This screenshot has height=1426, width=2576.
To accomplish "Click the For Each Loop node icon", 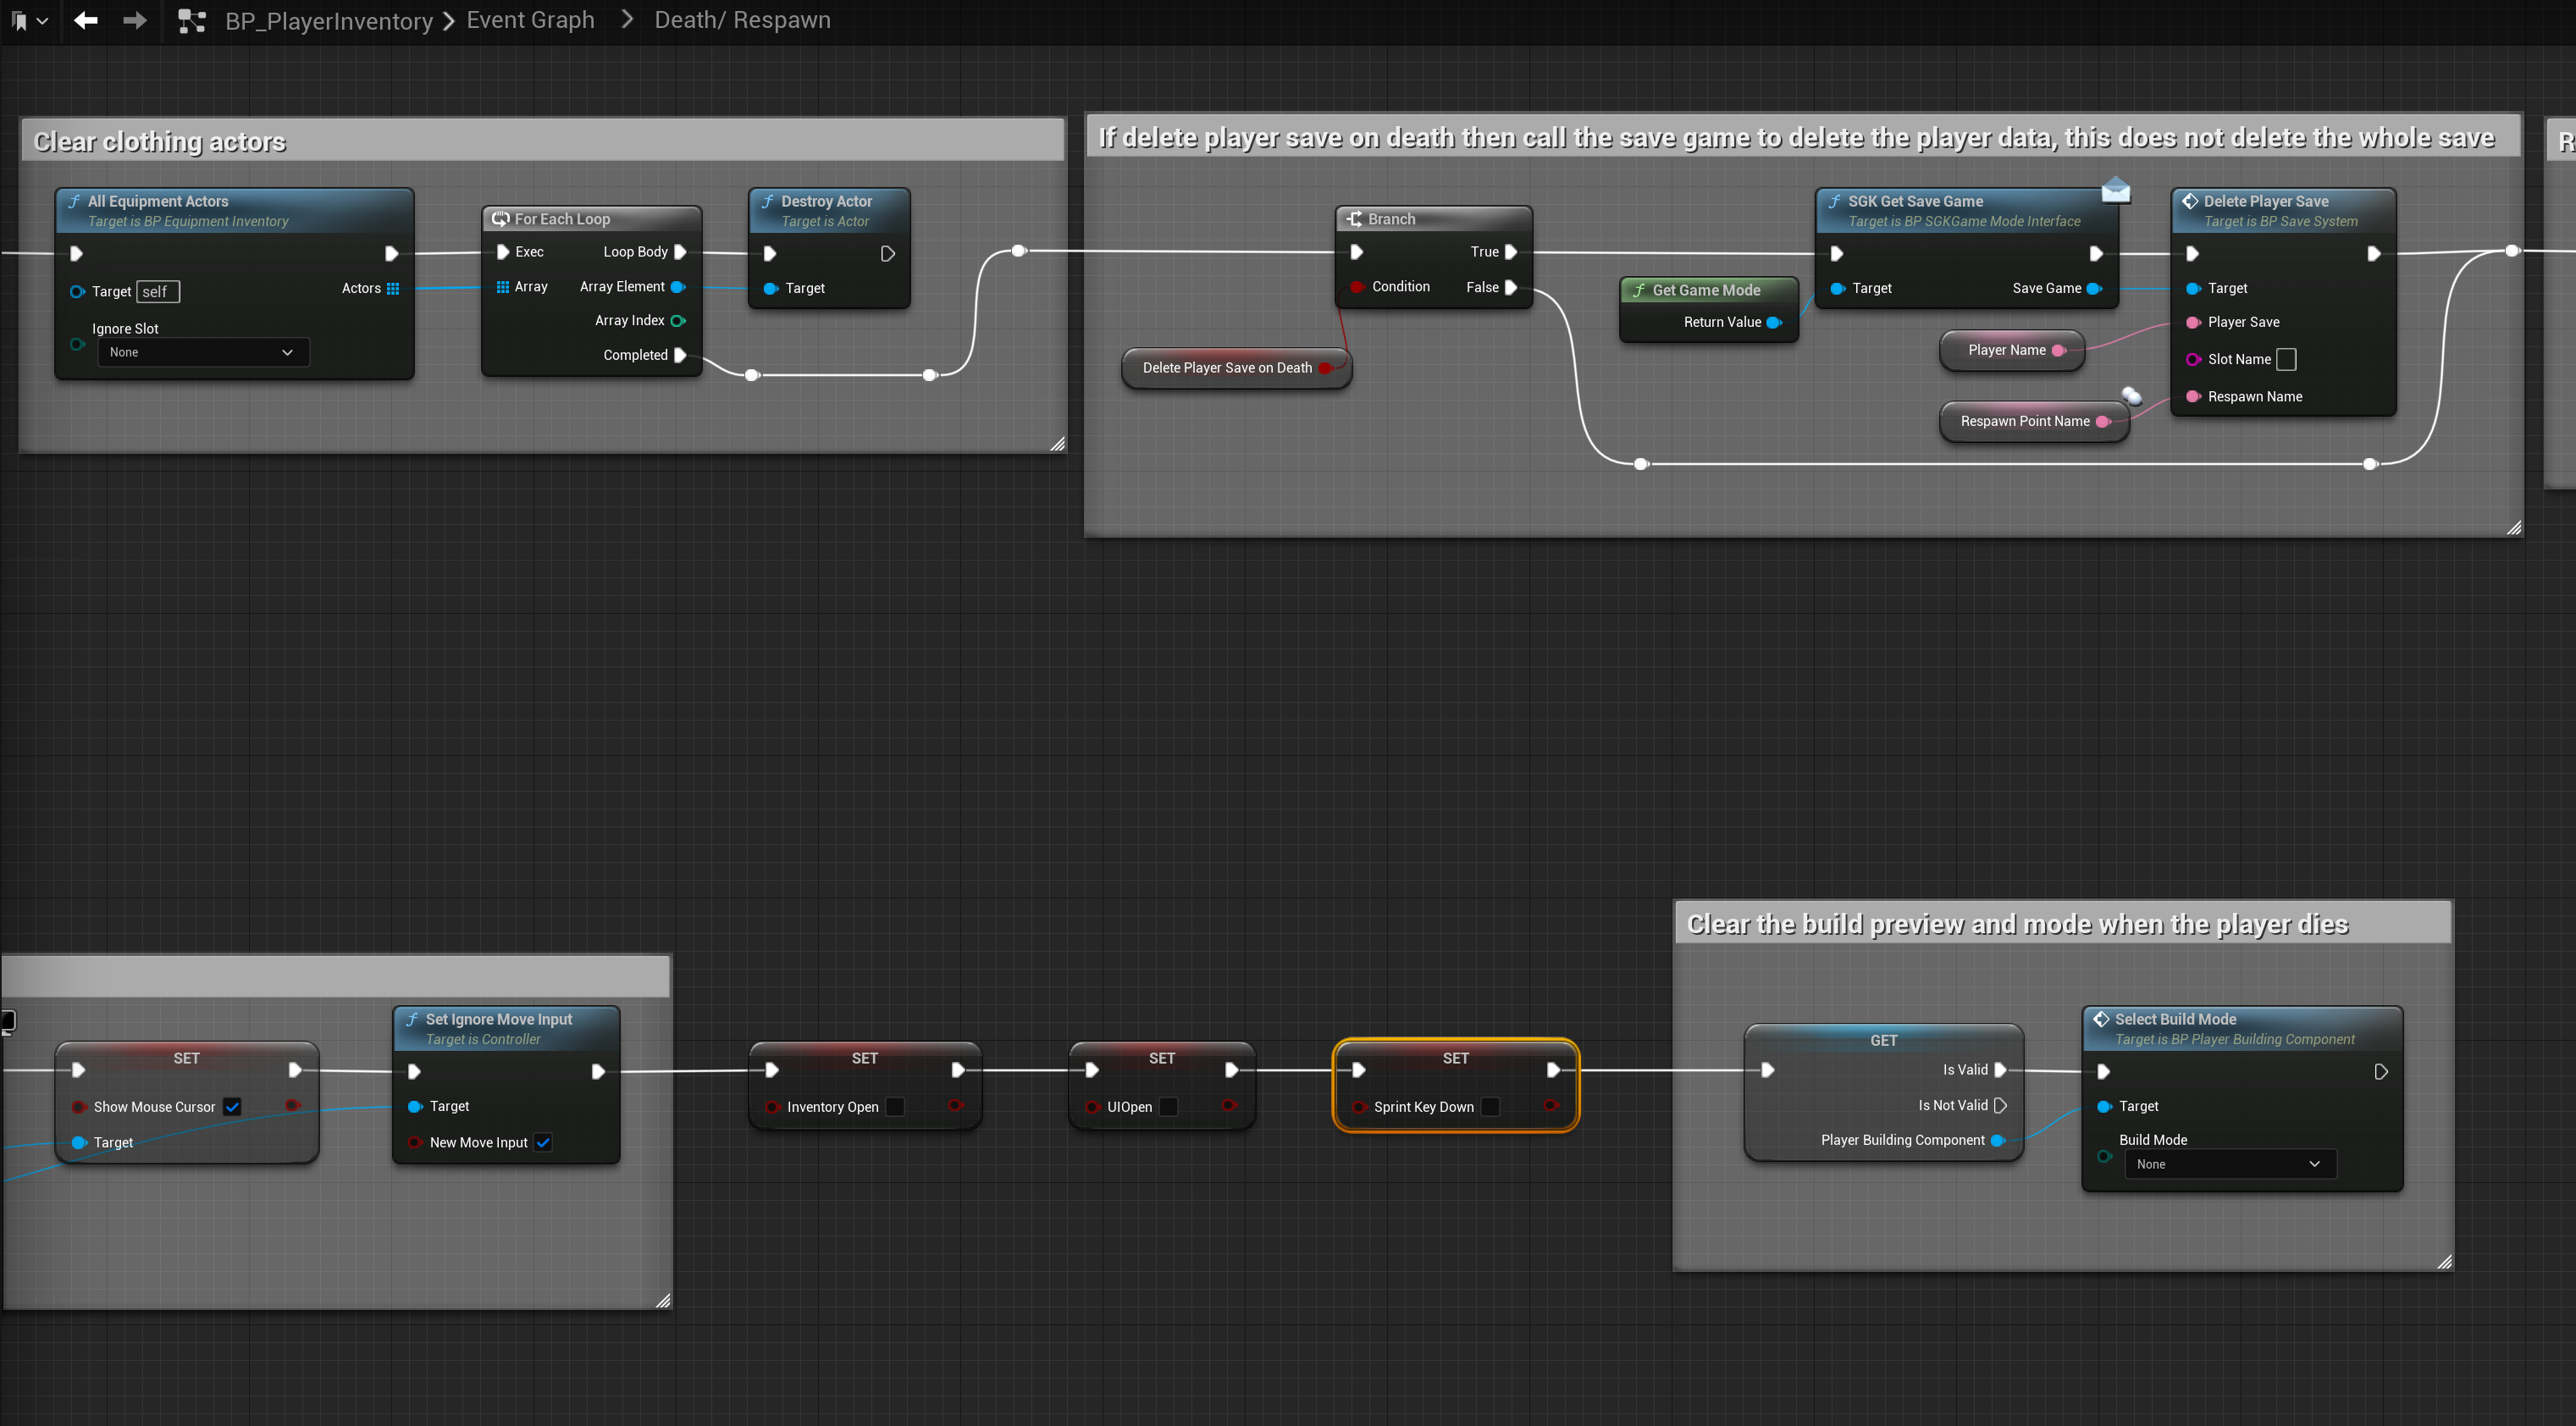I will click(x=500, y=219).
